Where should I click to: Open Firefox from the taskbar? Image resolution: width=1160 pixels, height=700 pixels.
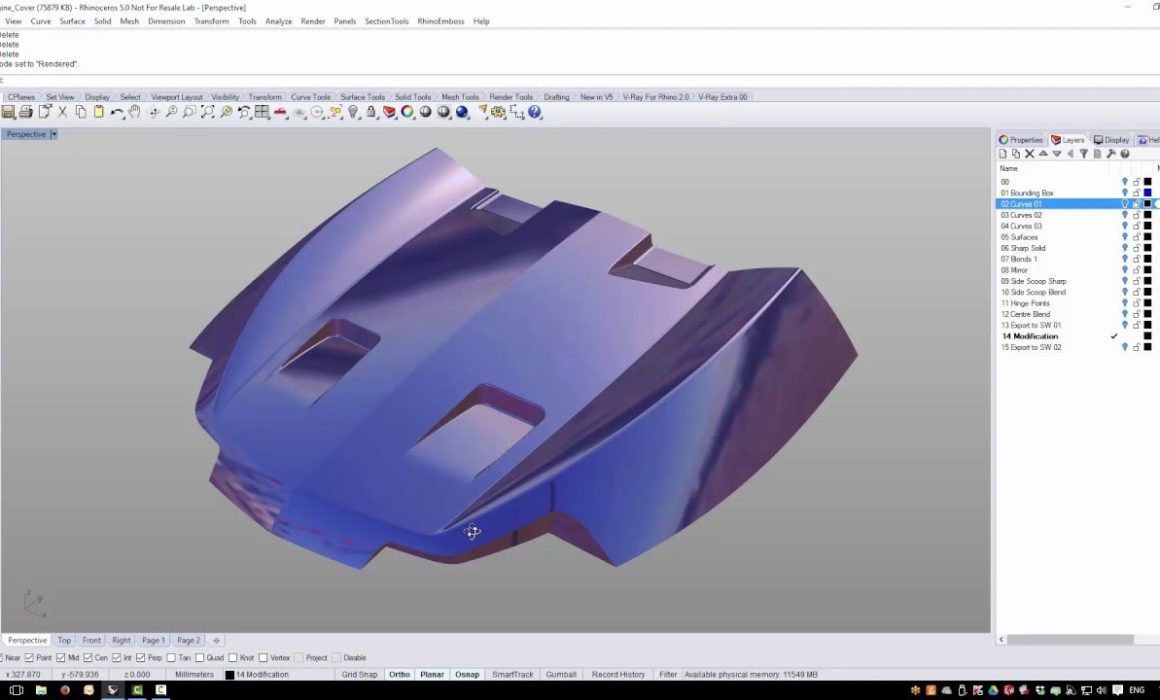click(x=65, y=690)
